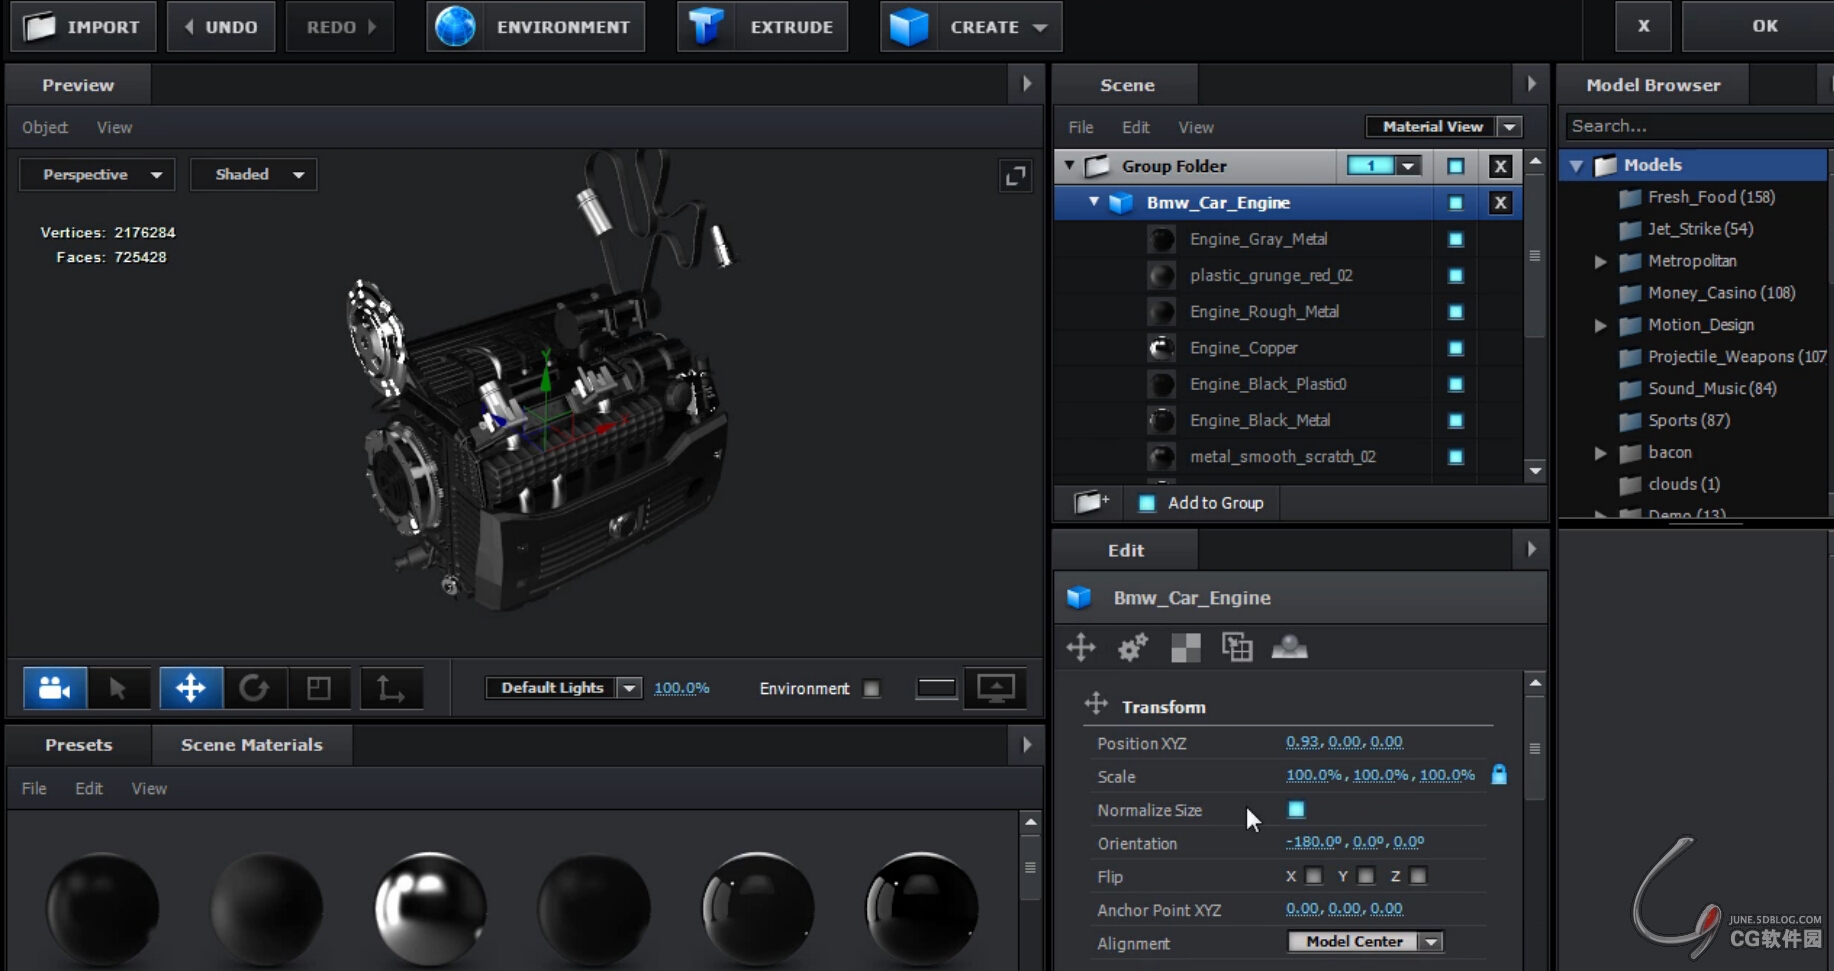1834x971 pixels.
Task: Open the gears settings icon in Edit panel
Action: pos(1133,647)
